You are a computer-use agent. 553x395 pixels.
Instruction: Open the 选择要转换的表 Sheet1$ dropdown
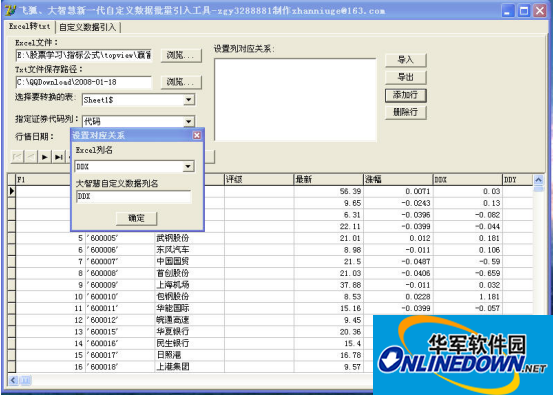[x=189, y=100]
